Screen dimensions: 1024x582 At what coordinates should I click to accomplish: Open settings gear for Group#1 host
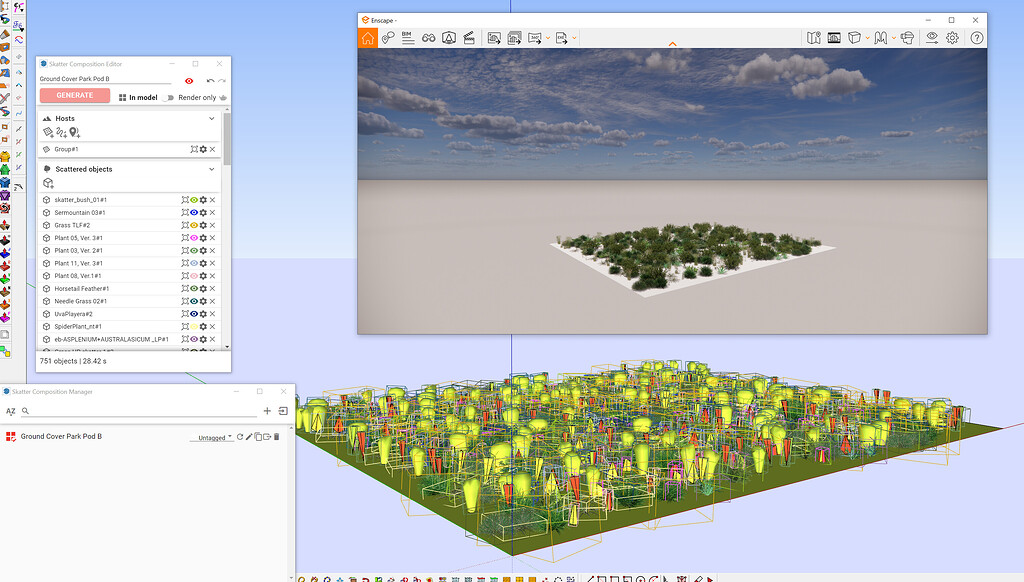coord(202,148)
